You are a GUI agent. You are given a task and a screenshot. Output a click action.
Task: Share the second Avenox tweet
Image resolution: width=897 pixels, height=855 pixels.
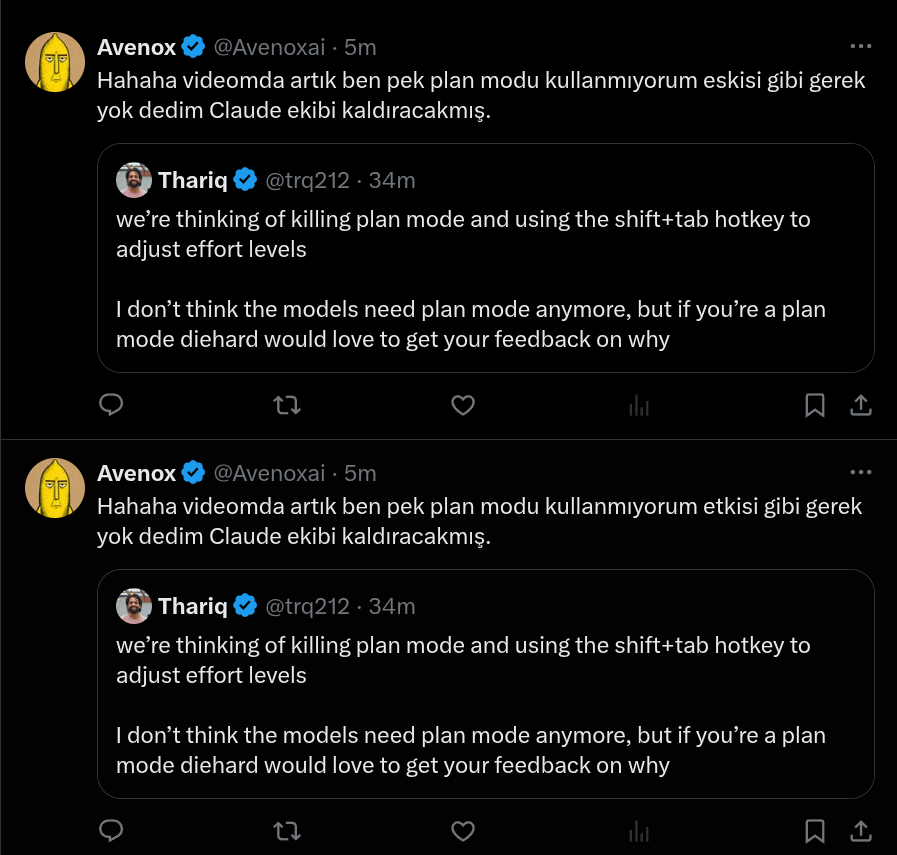click(x=860, y=832)
